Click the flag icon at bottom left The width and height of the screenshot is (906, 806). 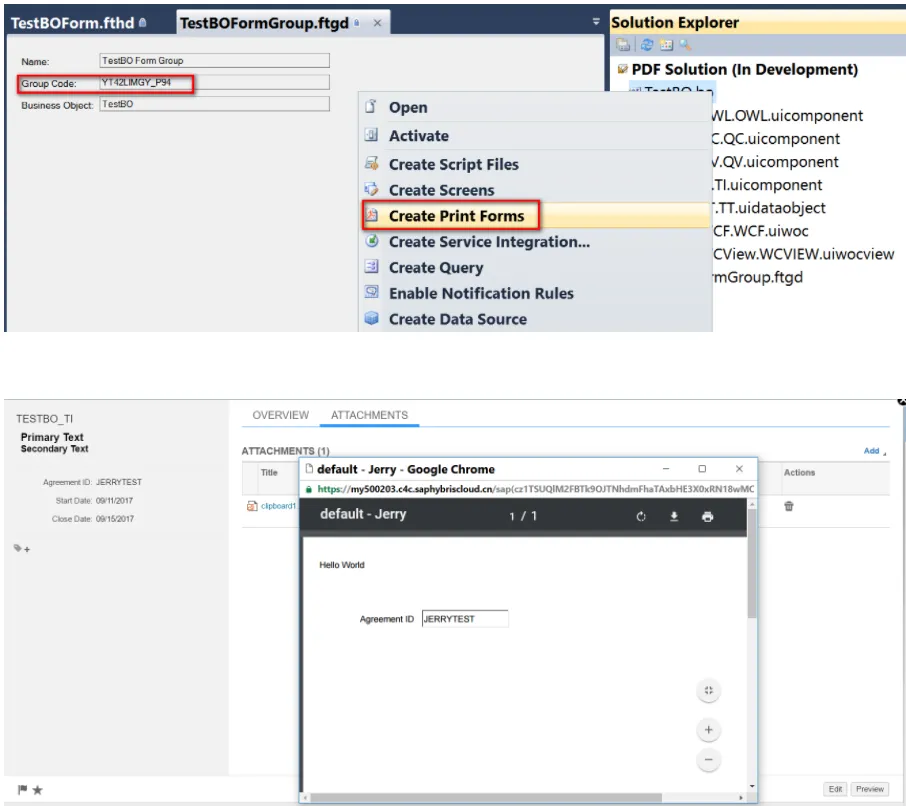23,789
